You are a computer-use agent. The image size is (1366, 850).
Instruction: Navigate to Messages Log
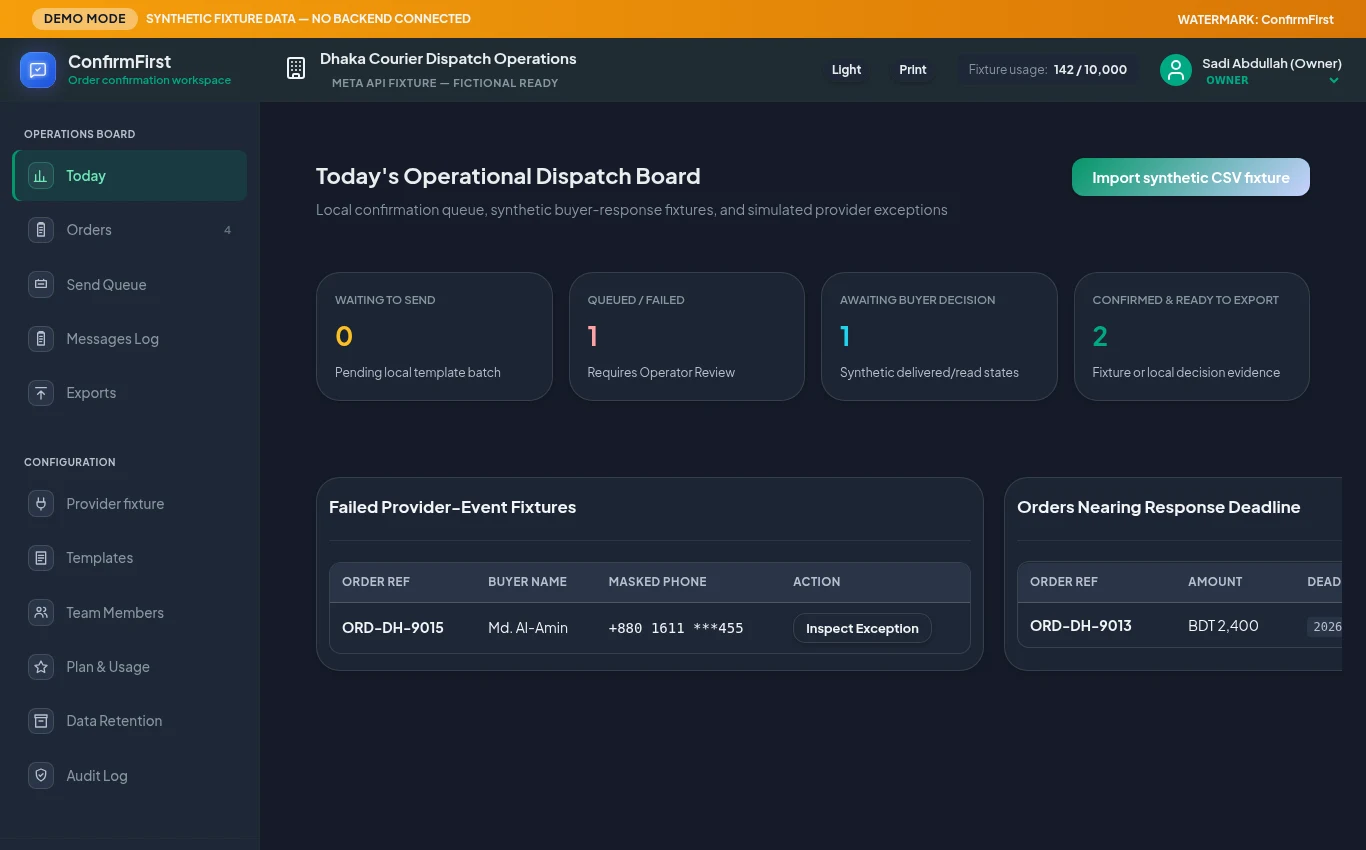click(x=130, y=339)
